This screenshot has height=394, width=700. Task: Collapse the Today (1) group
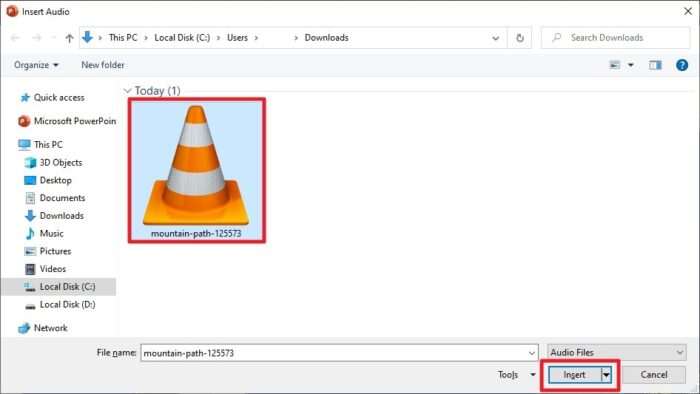tap(128, 91)
